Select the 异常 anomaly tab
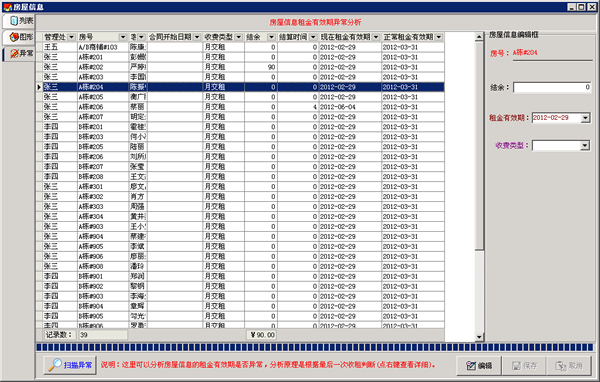 [19, 54]
